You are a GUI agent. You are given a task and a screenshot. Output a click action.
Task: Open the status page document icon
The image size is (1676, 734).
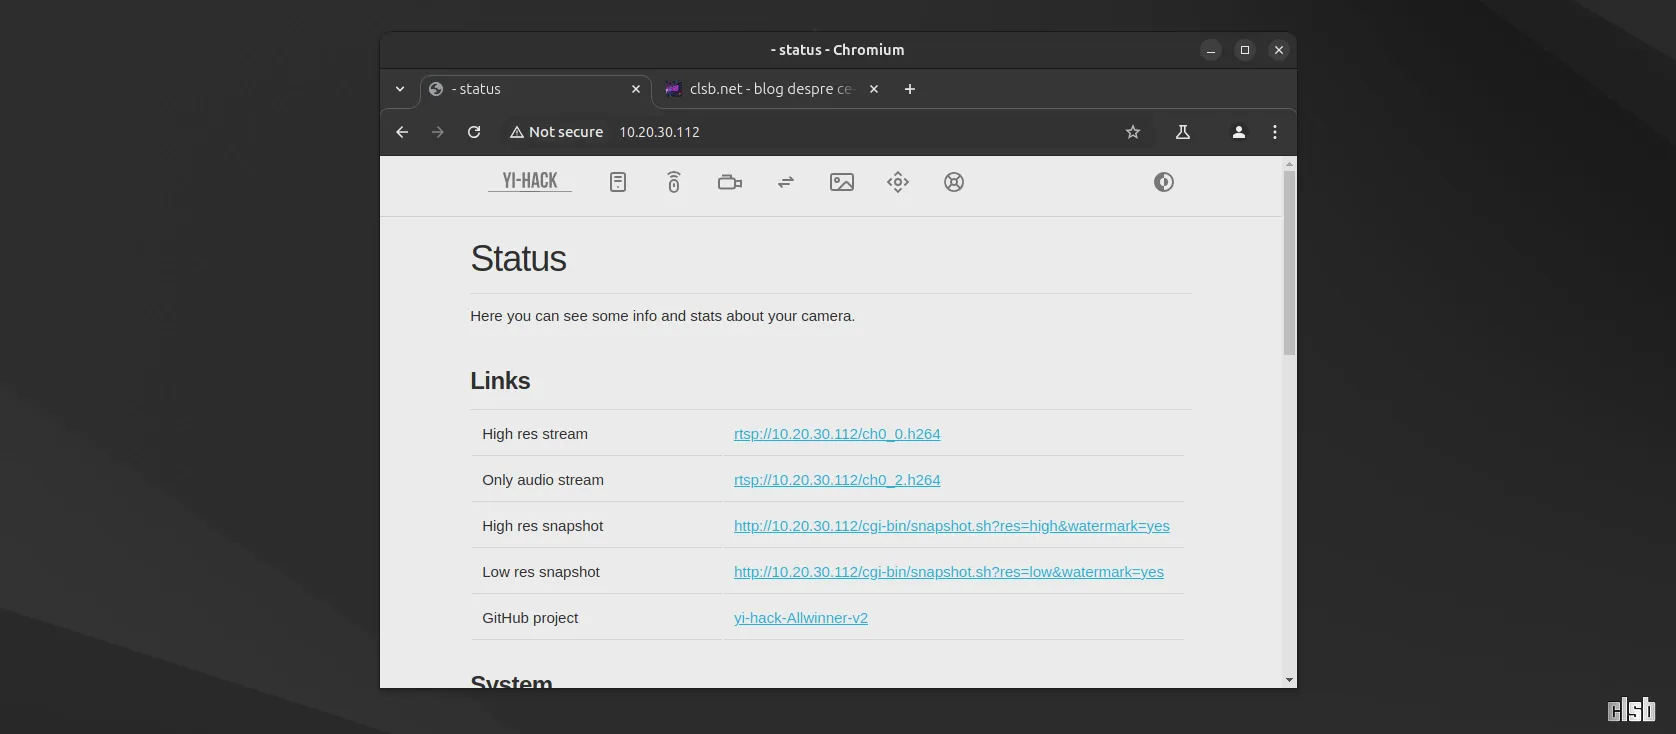tap(618, 182)
